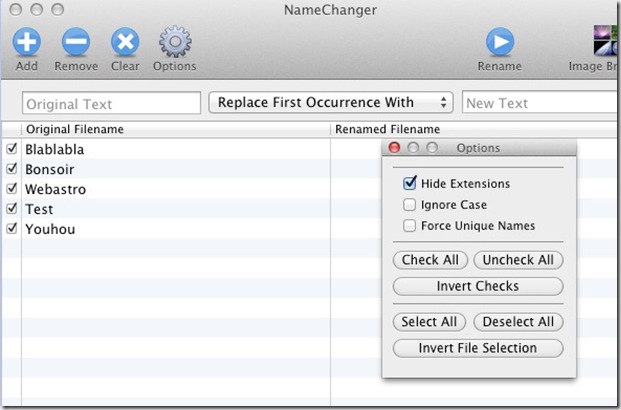Open the Image Browser icon
The height and width of the screenshot is (410, 621).
(605, 40)
